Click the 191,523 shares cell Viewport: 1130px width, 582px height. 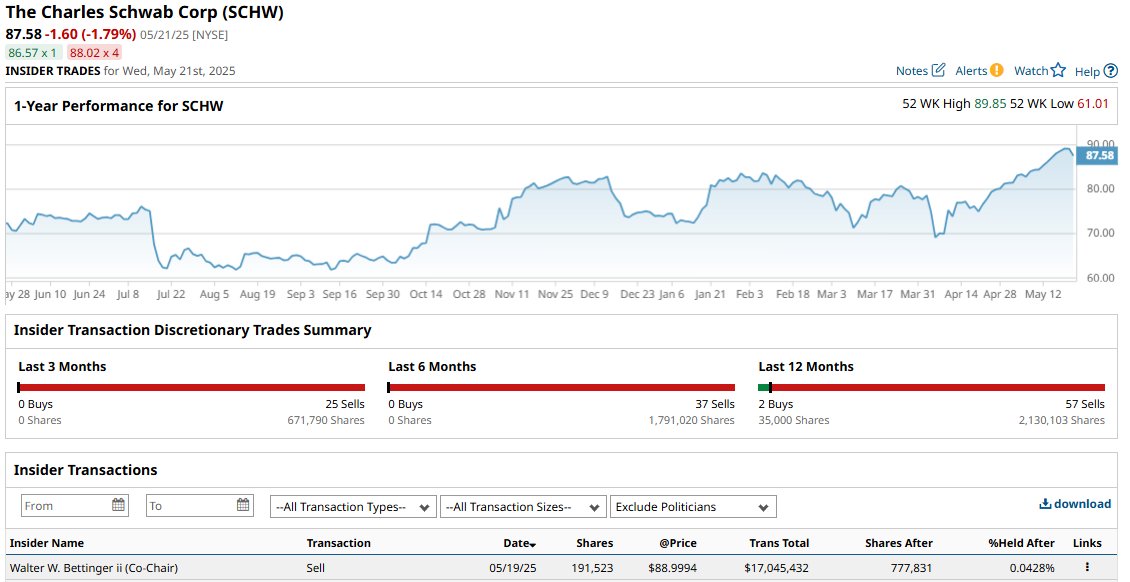click(x=592, y=568)
